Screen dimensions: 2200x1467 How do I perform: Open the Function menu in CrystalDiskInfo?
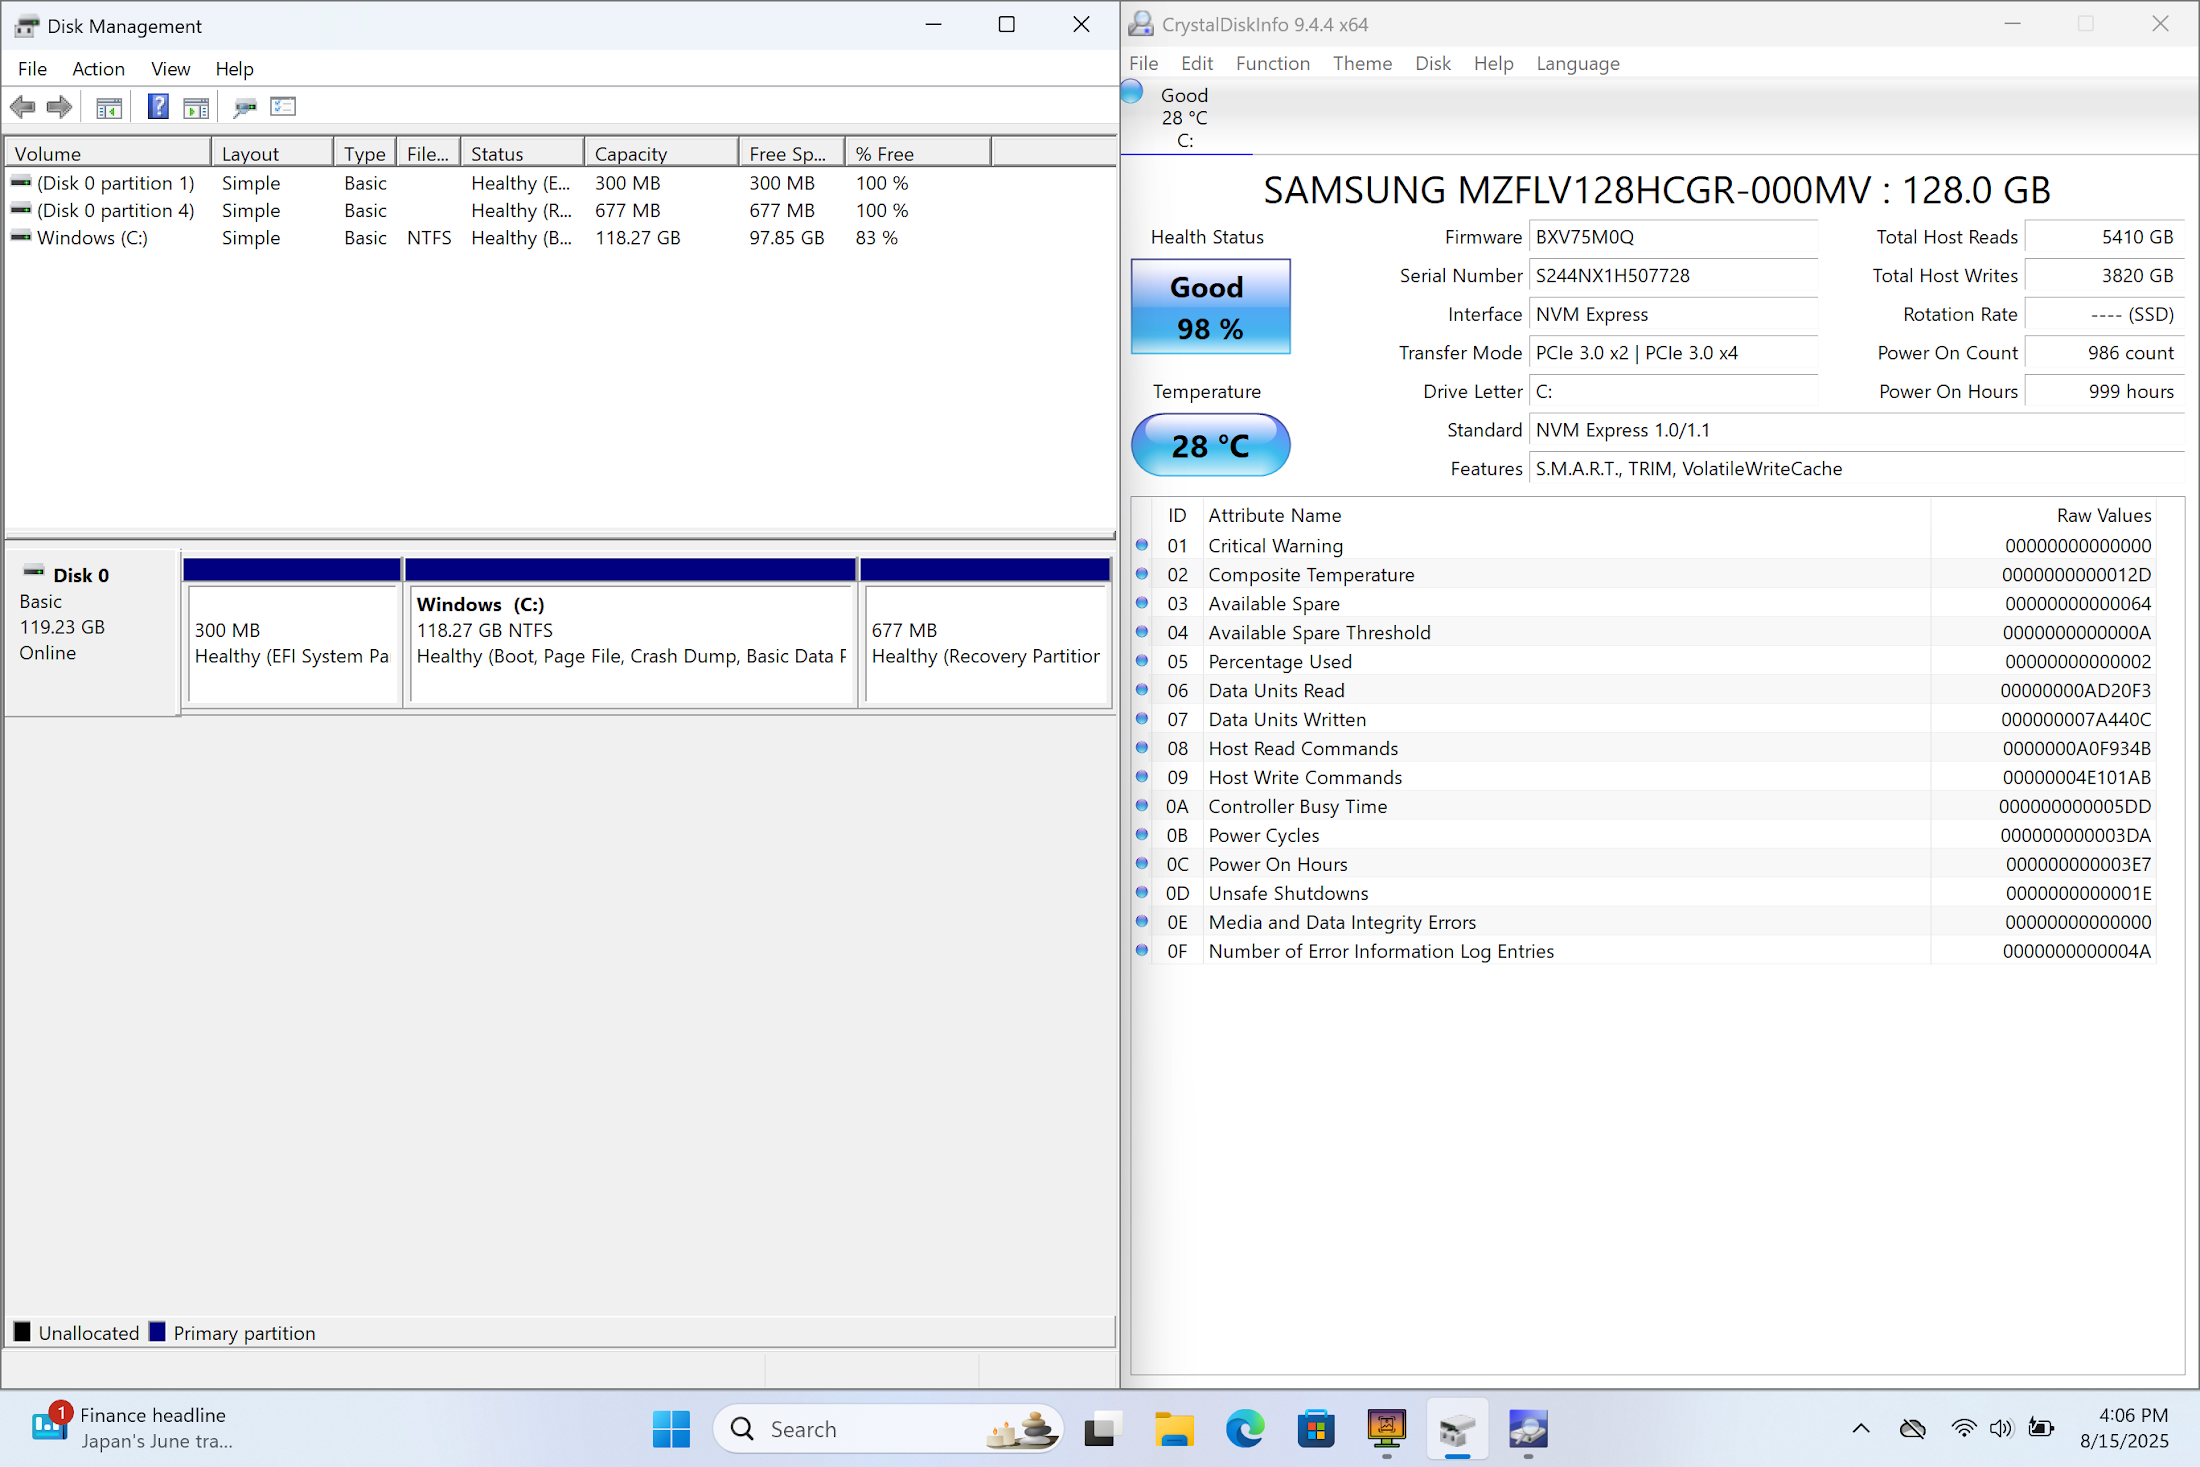click(1272, 63)
